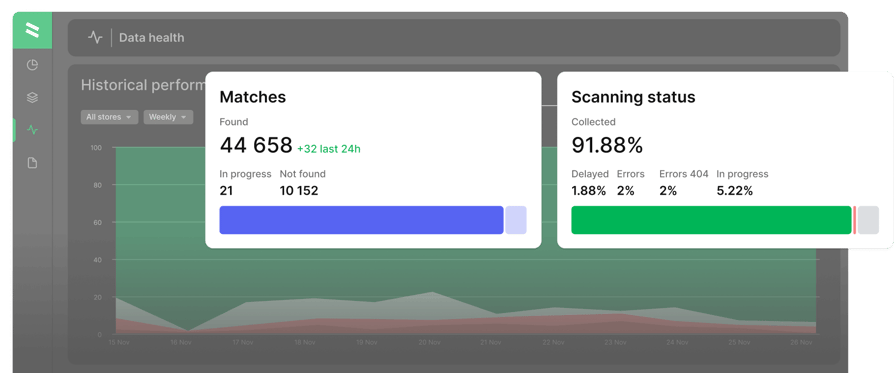Click the 1.88% delayed value

tap(589, 191)
